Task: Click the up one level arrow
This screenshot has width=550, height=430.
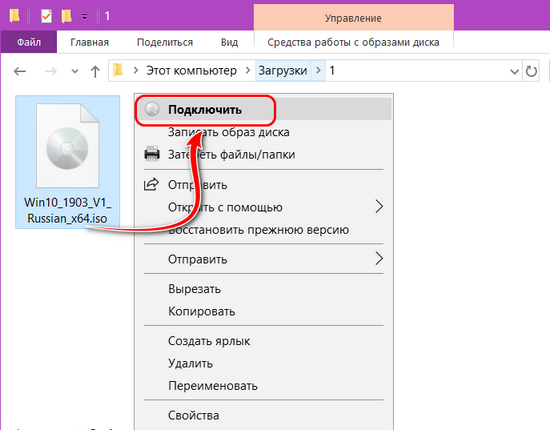Action: 95,72
